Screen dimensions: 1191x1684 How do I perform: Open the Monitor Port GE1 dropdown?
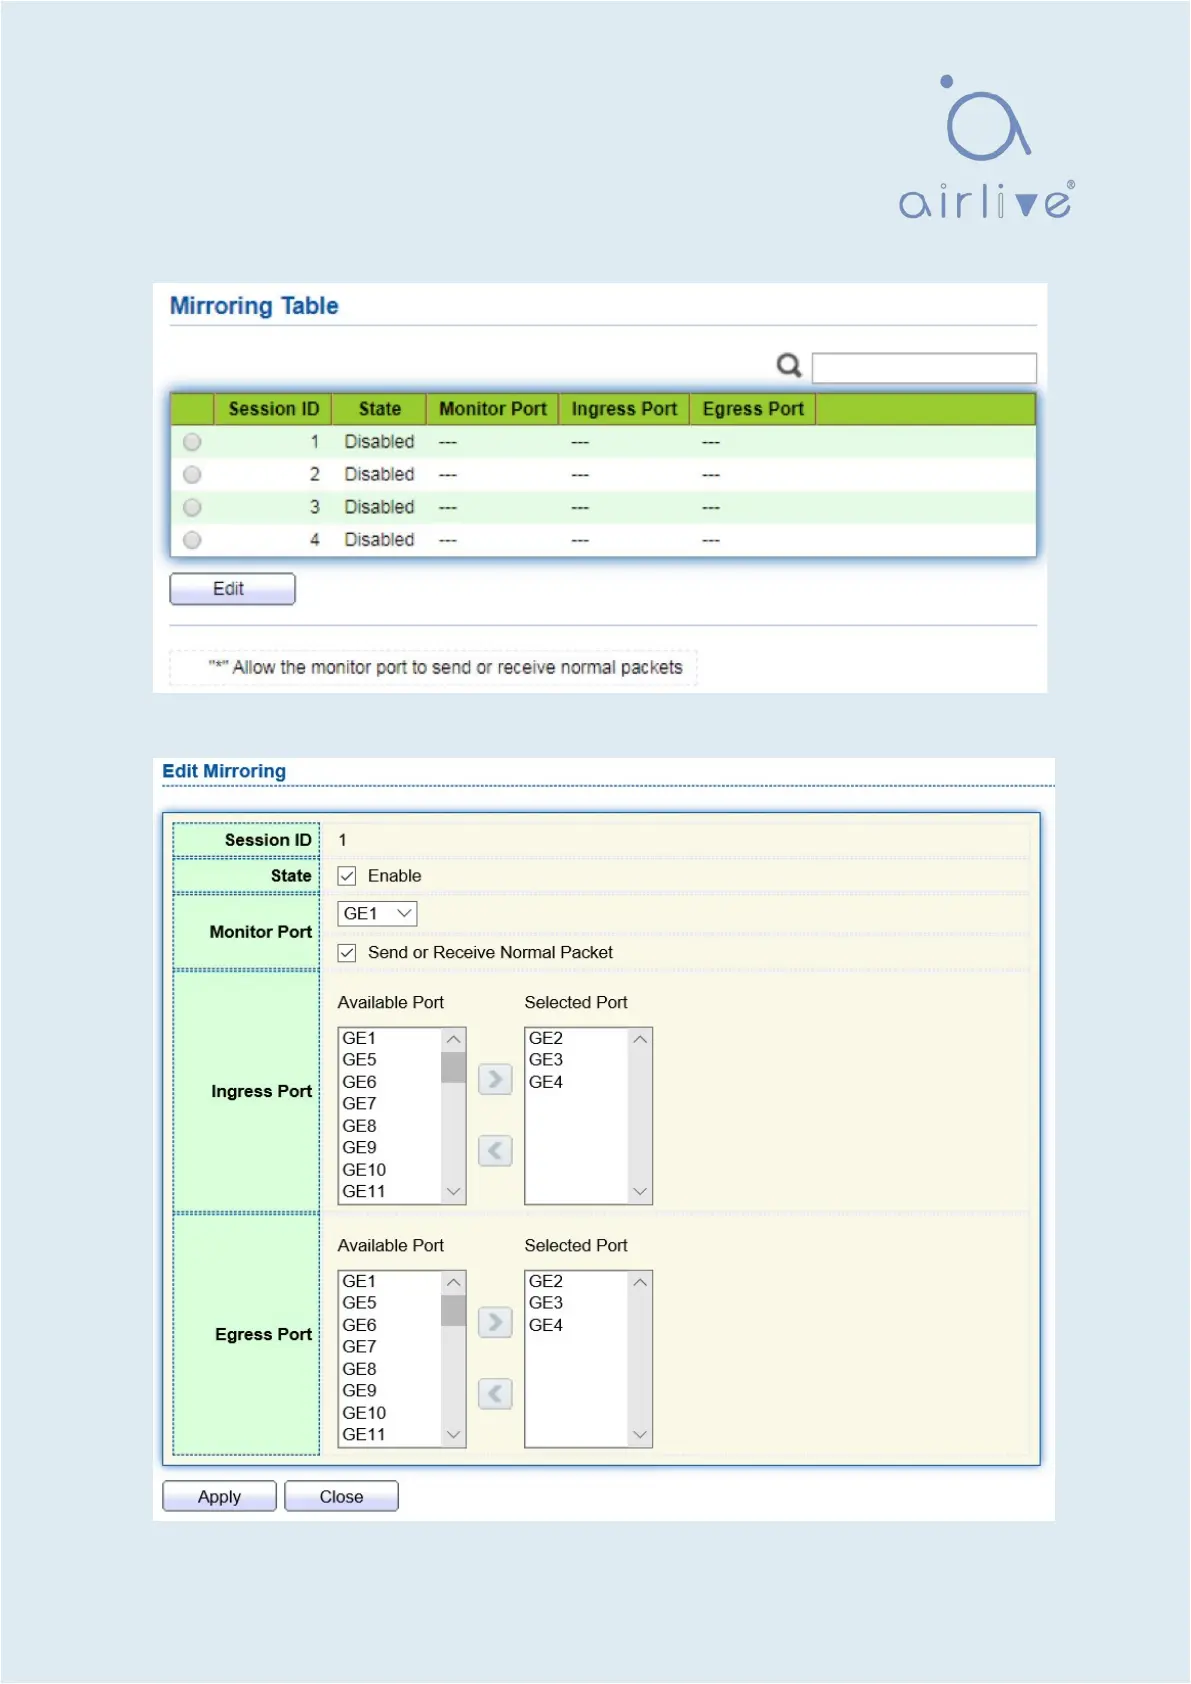377,914
